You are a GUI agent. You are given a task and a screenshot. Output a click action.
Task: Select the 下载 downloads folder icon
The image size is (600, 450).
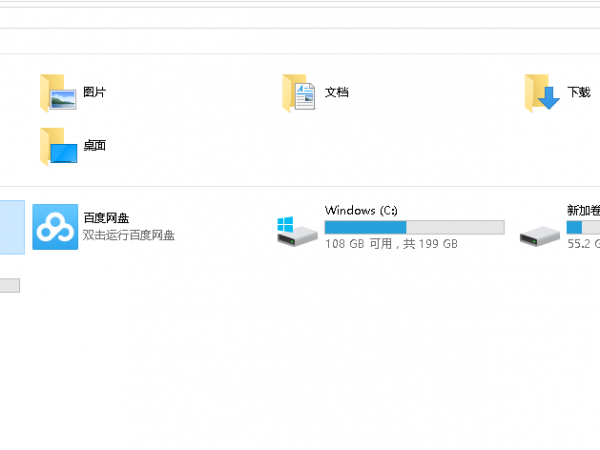pyautogui.click(x=541, y=93)
